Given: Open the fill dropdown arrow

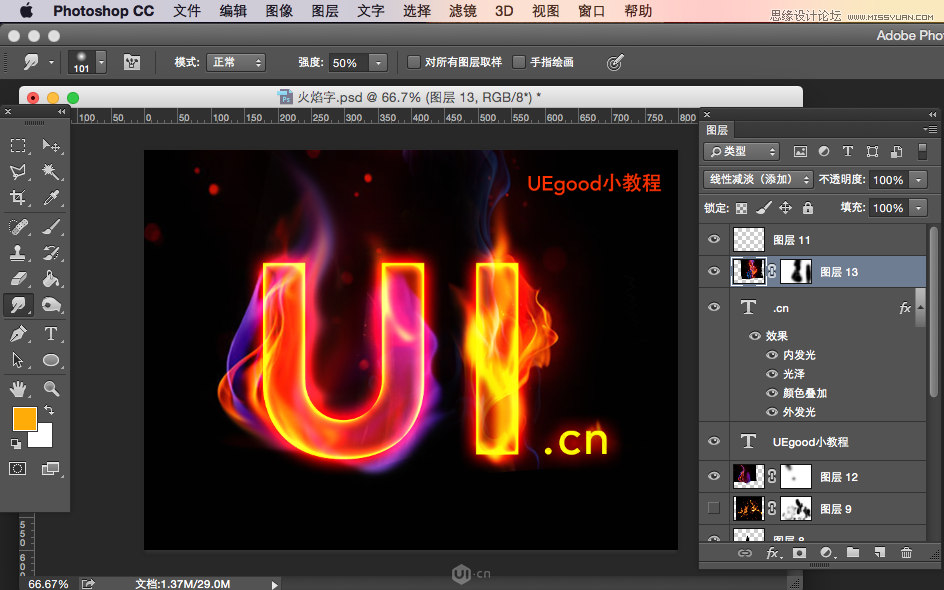Looking at the screenshot, I should pos(918,208).
